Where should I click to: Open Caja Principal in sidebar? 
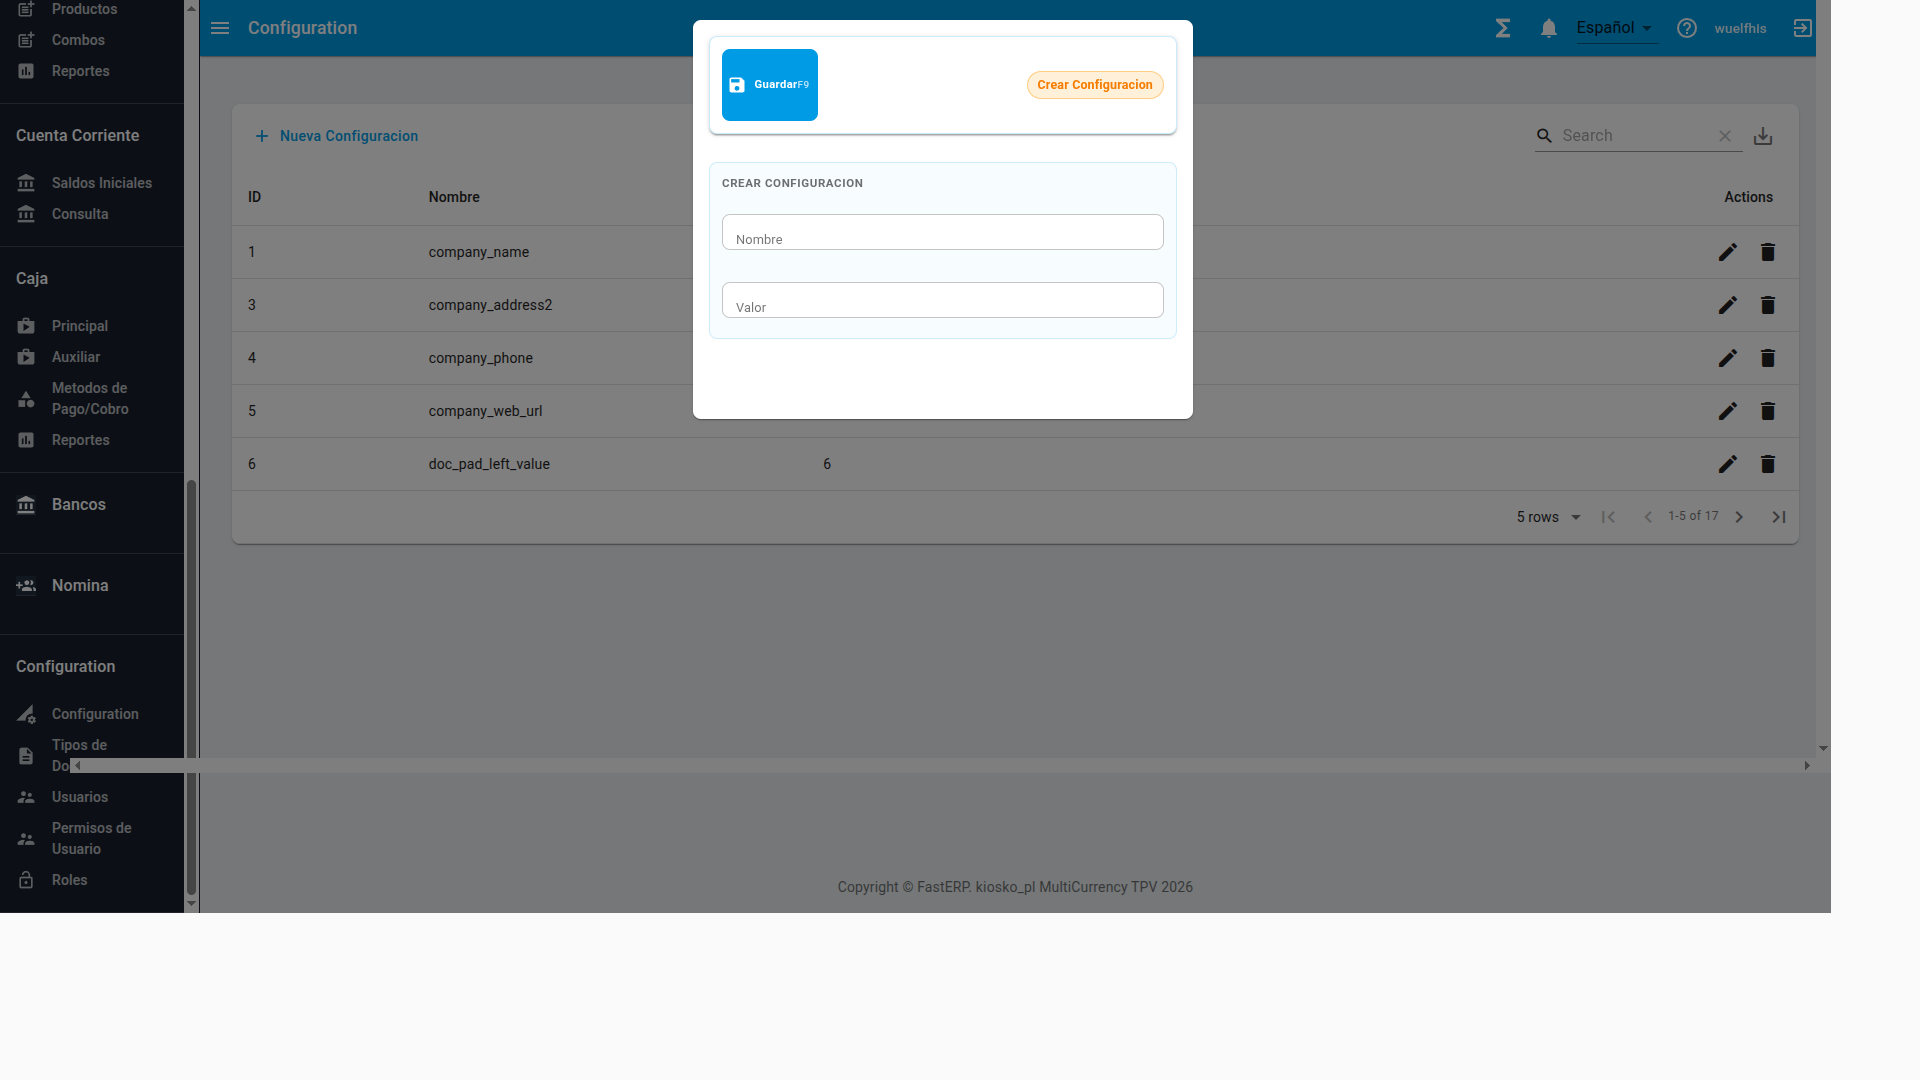coord(79,326)
